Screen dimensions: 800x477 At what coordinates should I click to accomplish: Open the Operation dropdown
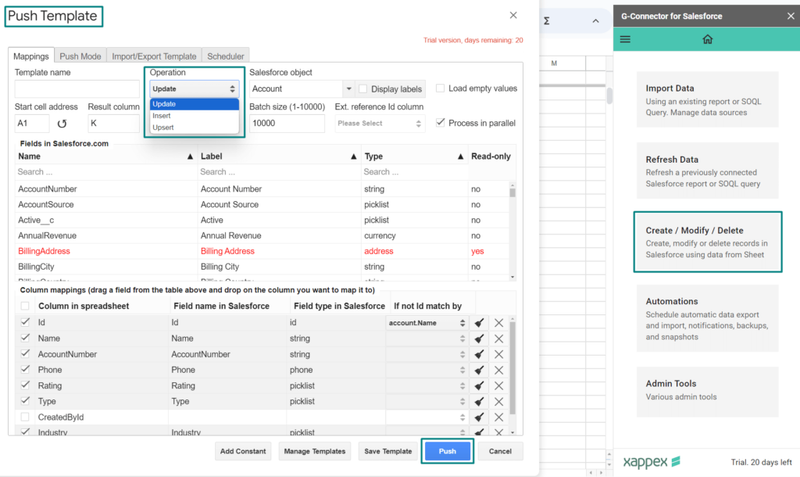194,89
